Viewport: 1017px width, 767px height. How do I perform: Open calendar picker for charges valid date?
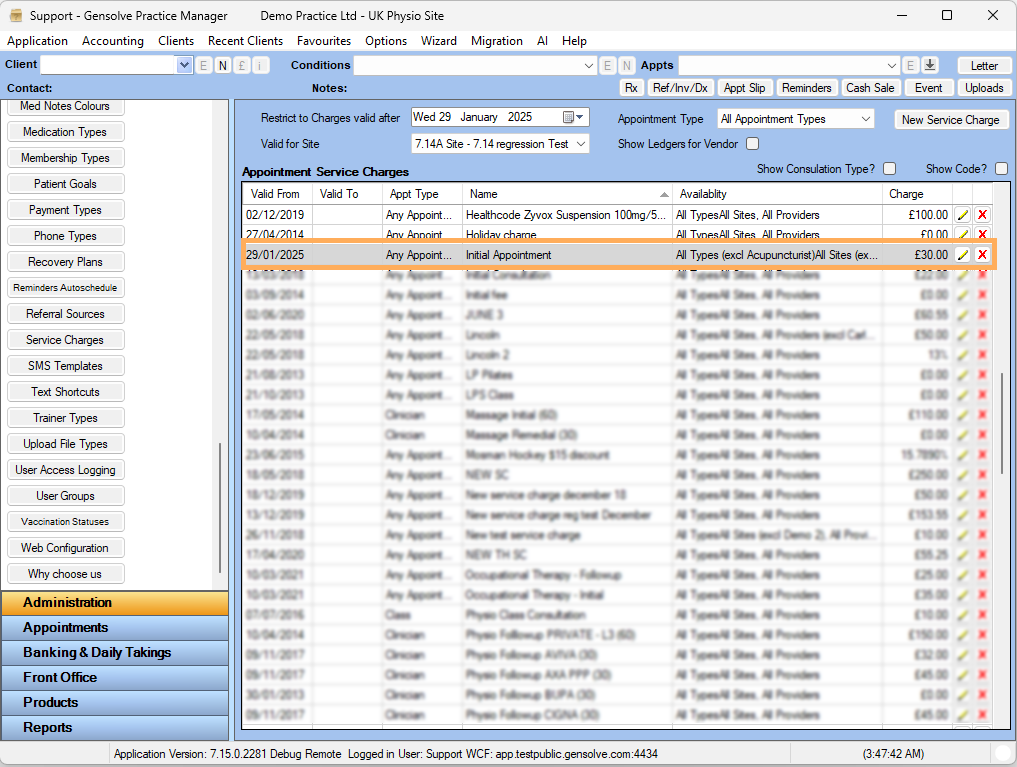[569, 117]
